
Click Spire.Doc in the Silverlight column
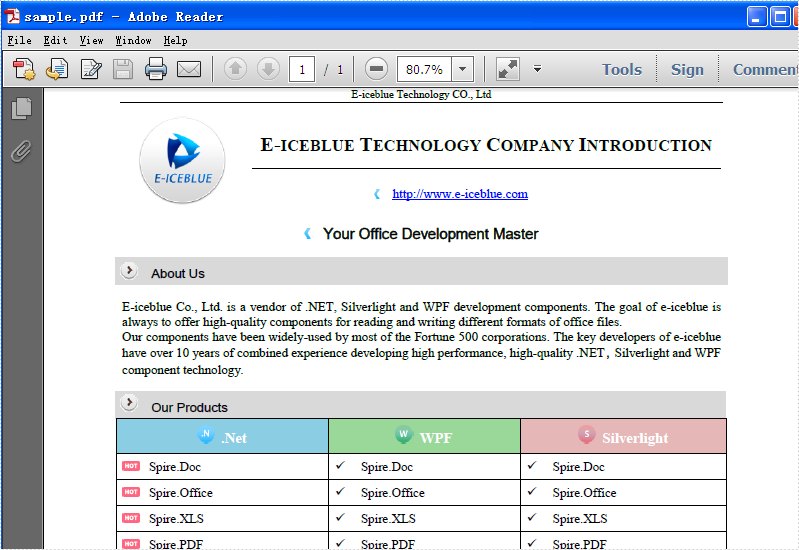(x=578, y=466)
